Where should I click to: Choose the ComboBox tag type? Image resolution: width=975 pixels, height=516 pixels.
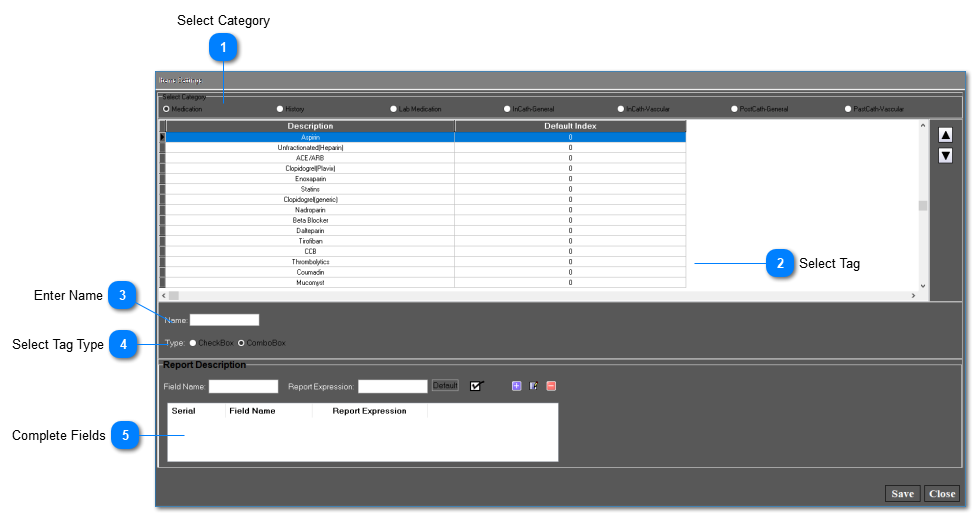coord(241,343)
